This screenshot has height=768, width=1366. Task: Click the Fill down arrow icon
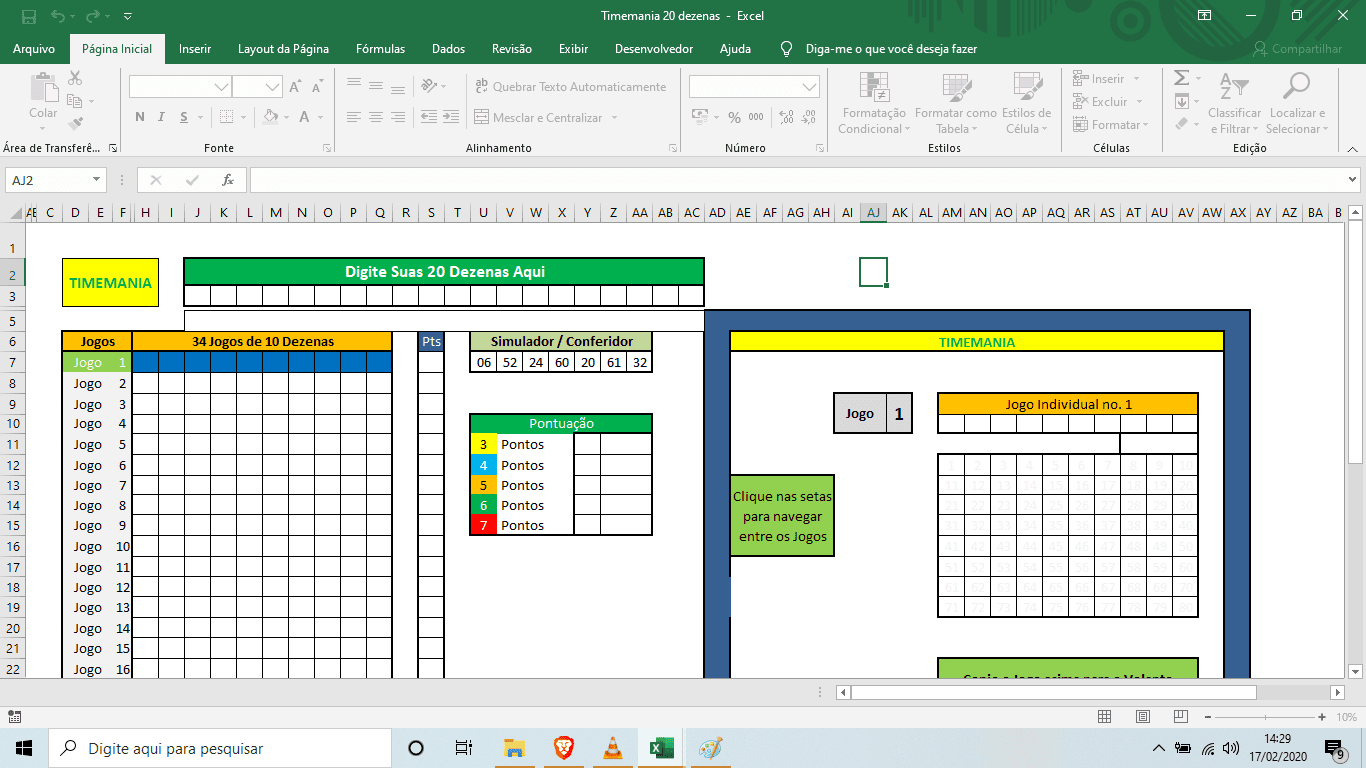point(1181,101)
